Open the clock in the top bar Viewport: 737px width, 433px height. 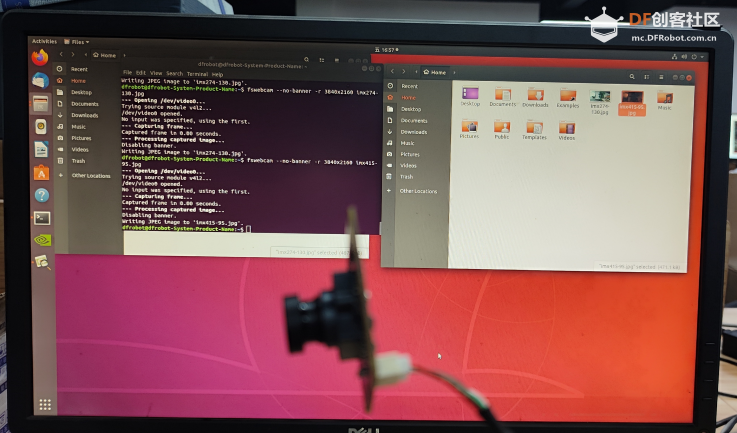pyautogui.click(x=387, y=50)
